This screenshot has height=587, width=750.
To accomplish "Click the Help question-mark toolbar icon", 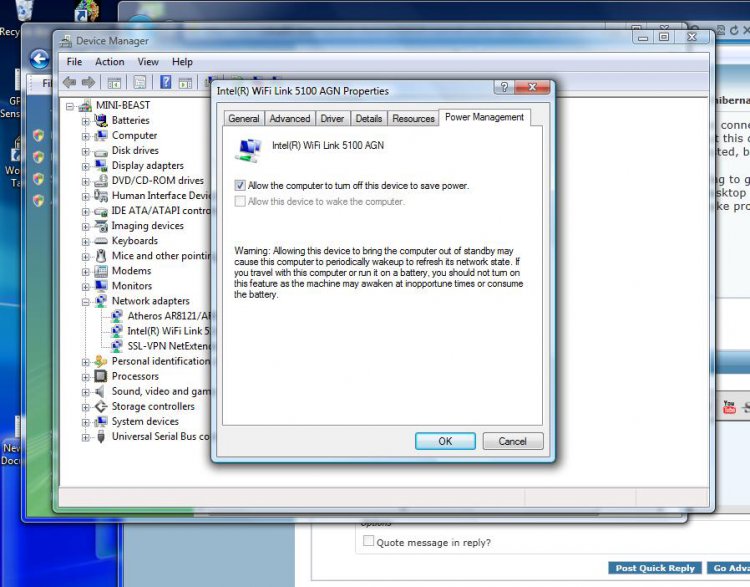I will click(165, 82).
